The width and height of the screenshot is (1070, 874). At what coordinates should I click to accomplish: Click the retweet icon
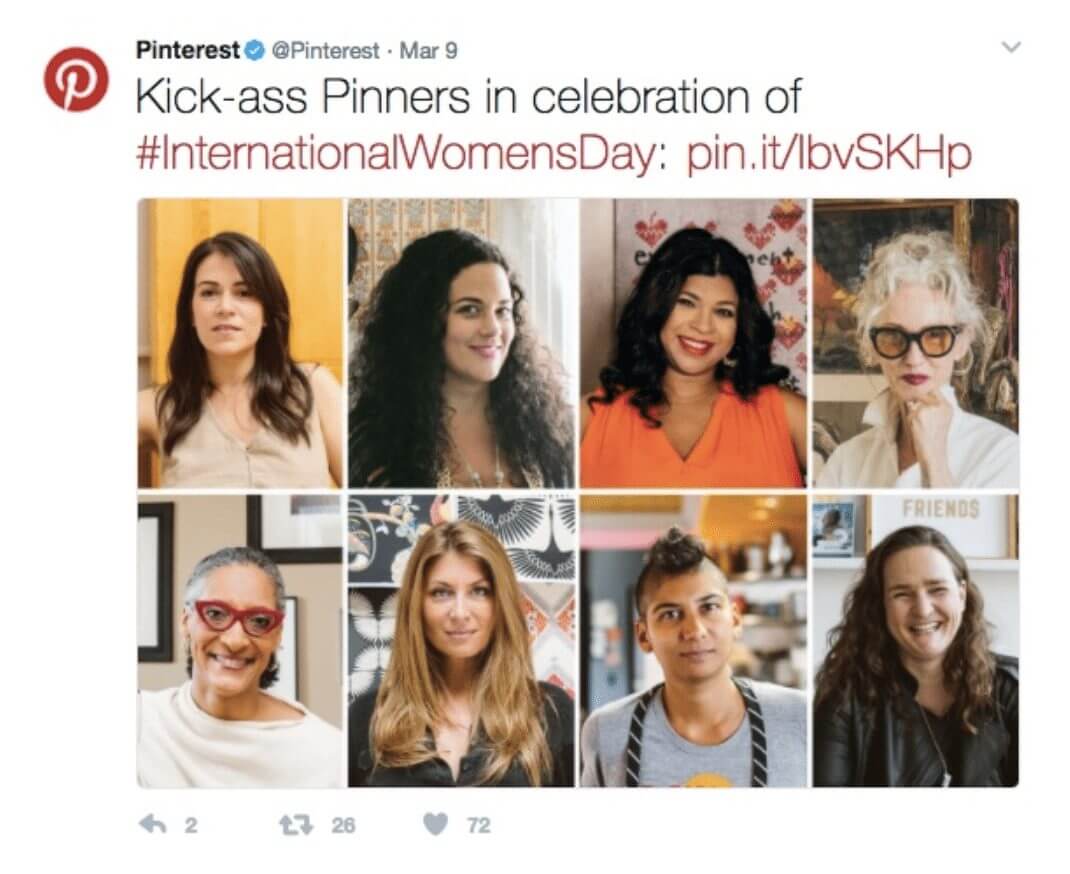tap(294, 824)
